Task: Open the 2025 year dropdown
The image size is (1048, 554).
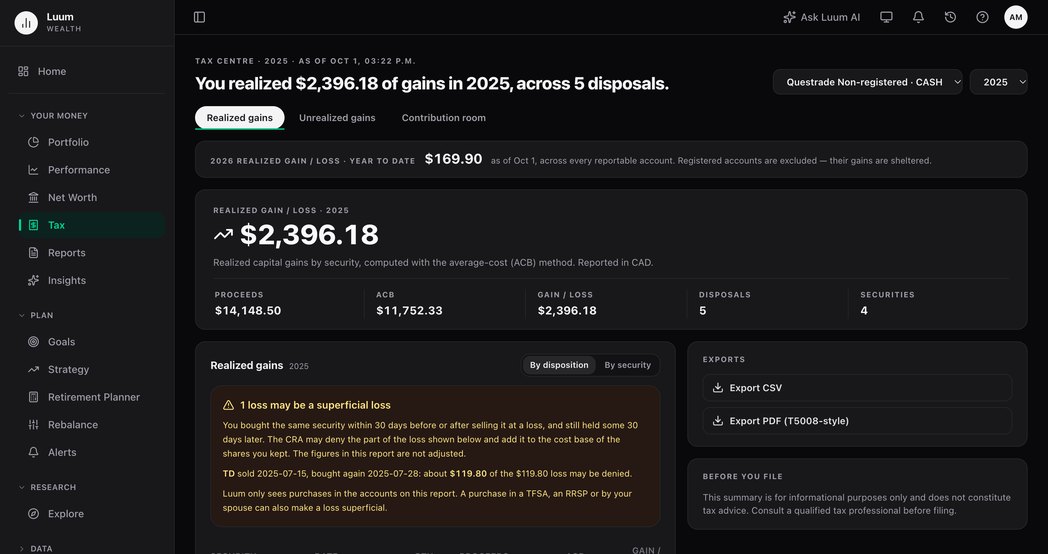Action: click(999, 82)
